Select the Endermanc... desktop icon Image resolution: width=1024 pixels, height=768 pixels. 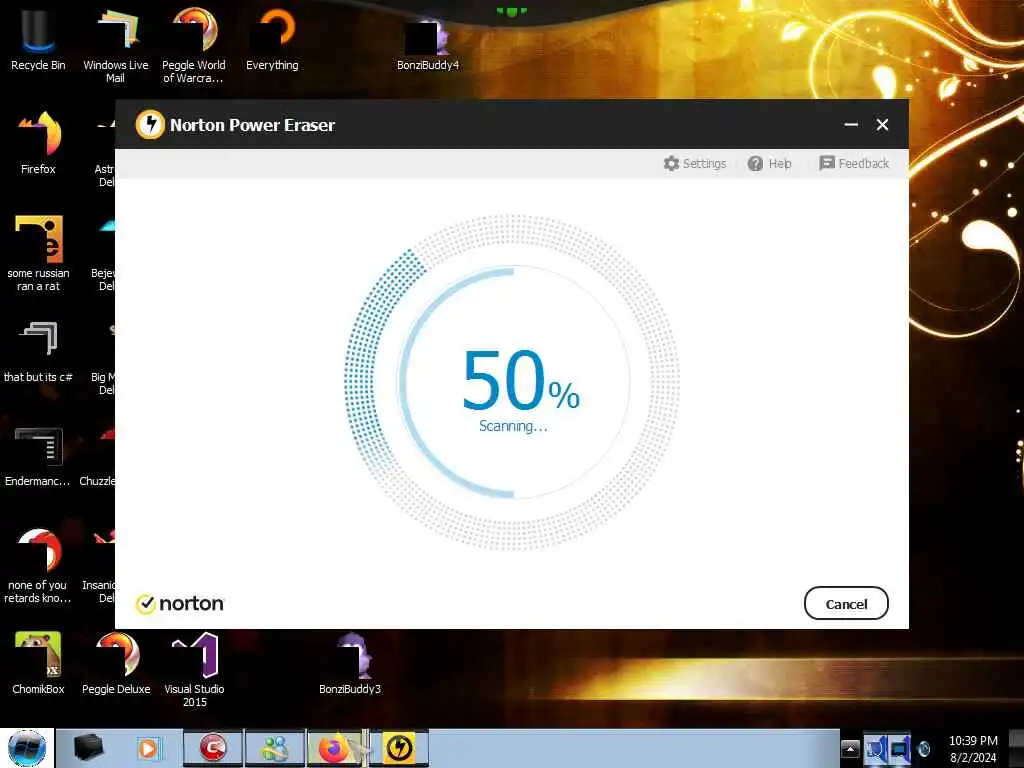[x=38, y=457]
